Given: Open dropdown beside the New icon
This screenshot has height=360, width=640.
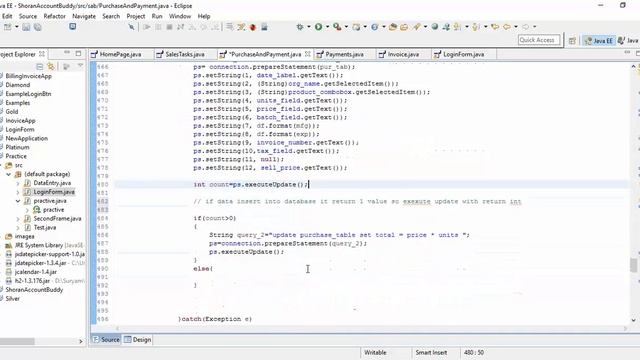Looking at the screenshot, I should (17, 27).
